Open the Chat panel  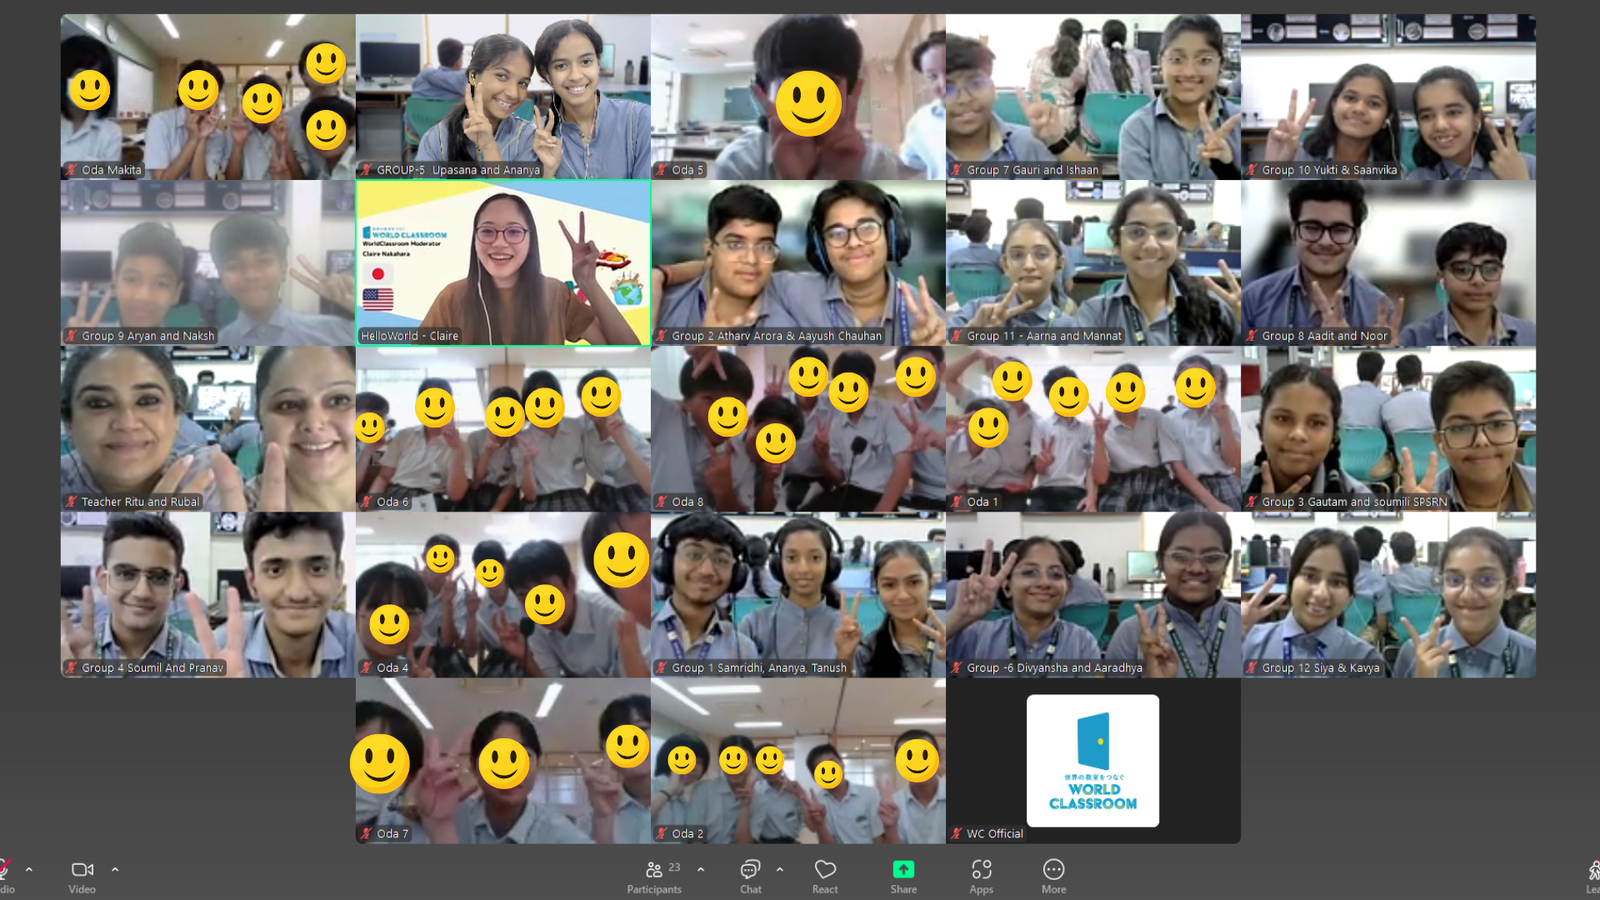[750, 875]
